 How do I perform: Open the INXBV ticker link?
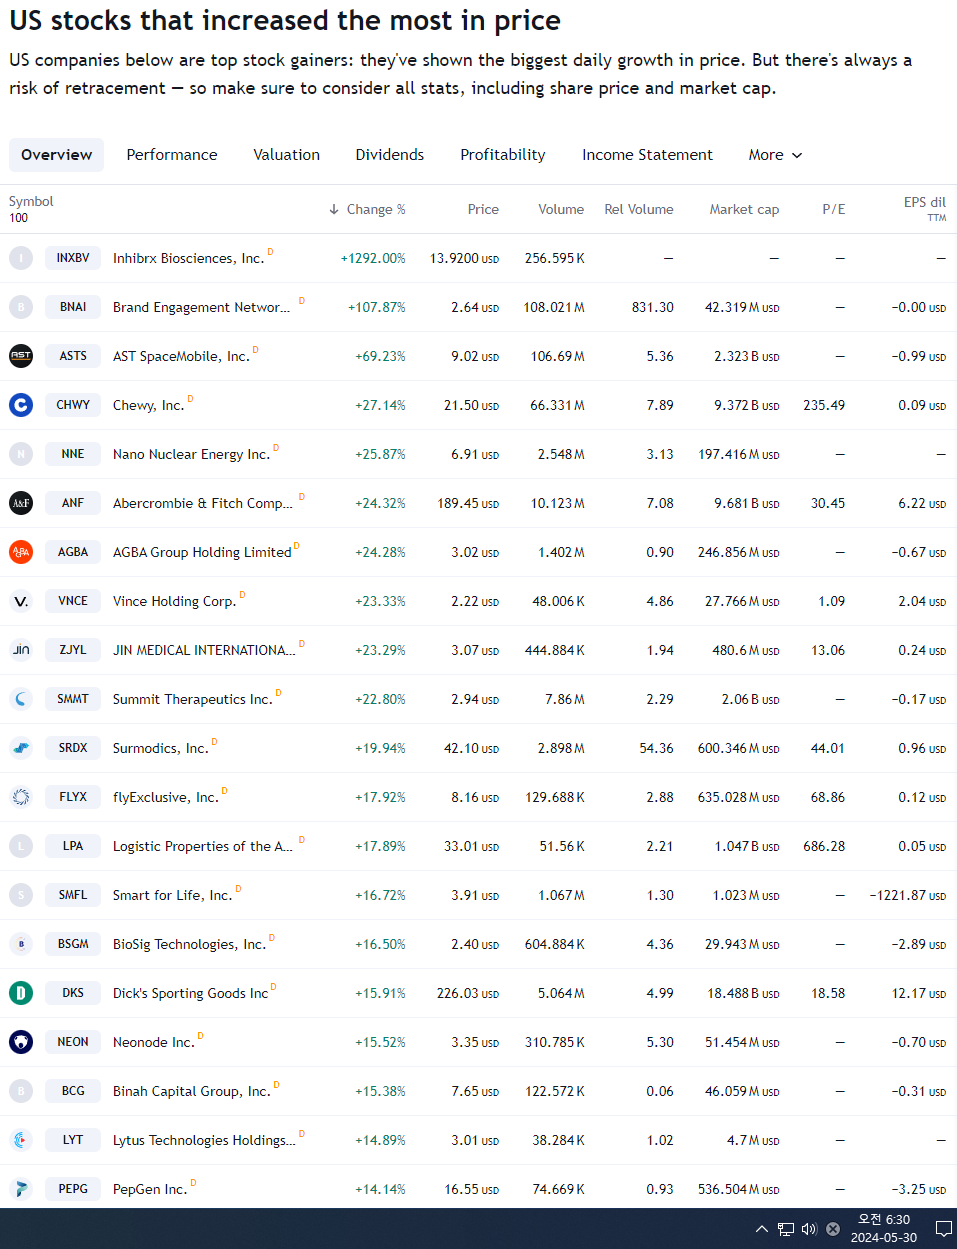[x=73, y=258]
